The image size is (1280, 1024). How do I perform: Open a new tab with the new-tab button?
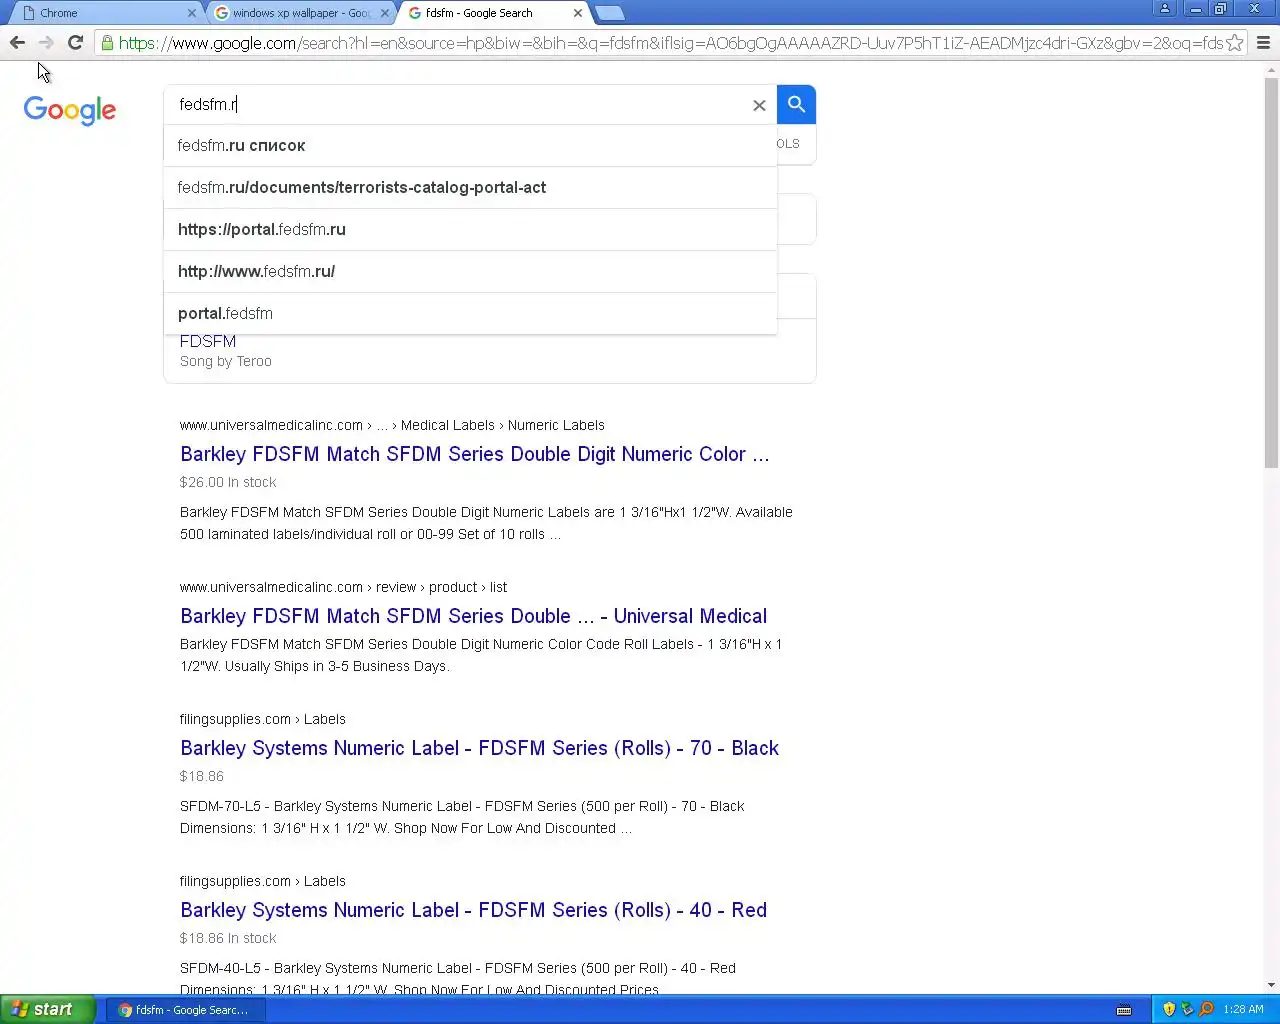609,13
